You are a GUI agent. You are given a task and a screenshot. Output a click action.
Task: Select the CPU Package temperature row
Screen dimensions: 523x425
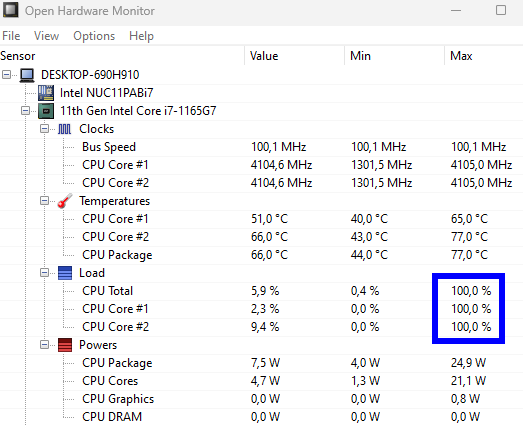click(262, 255)
